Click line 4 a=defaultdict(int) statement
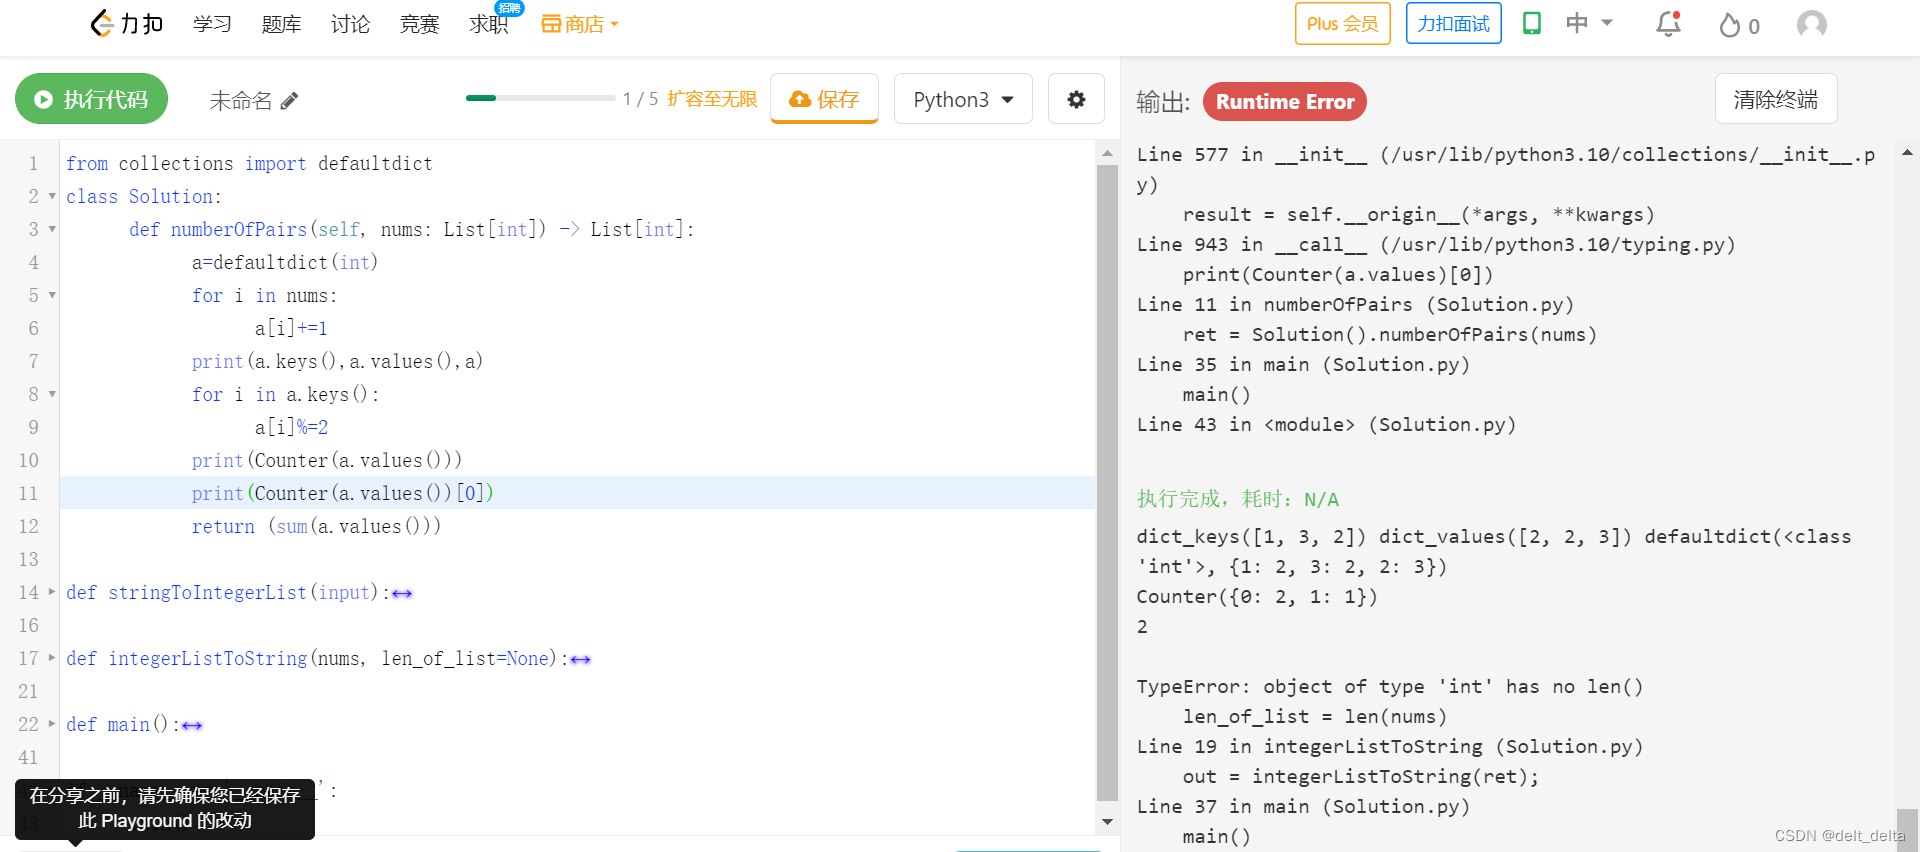The width and height of the screenshot is (1920, 852). (285, 262)
